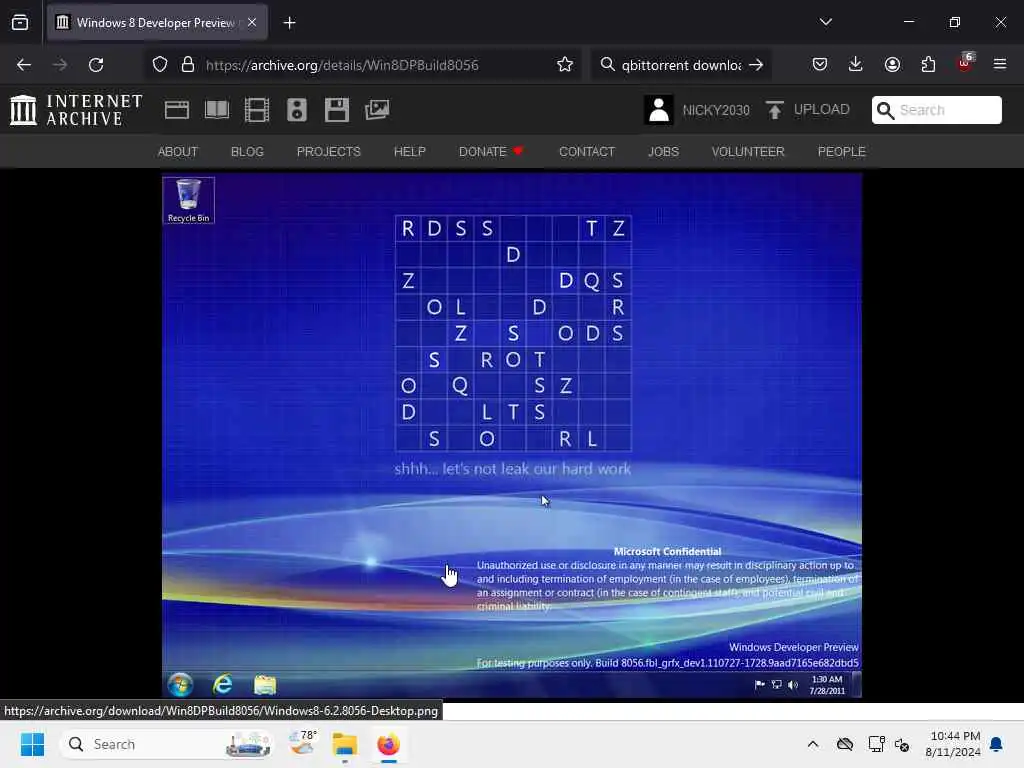Screen dimensions: 1024x768
Task: Click the Windows 8 desktop screenshot image
Action: pos(512,436)
